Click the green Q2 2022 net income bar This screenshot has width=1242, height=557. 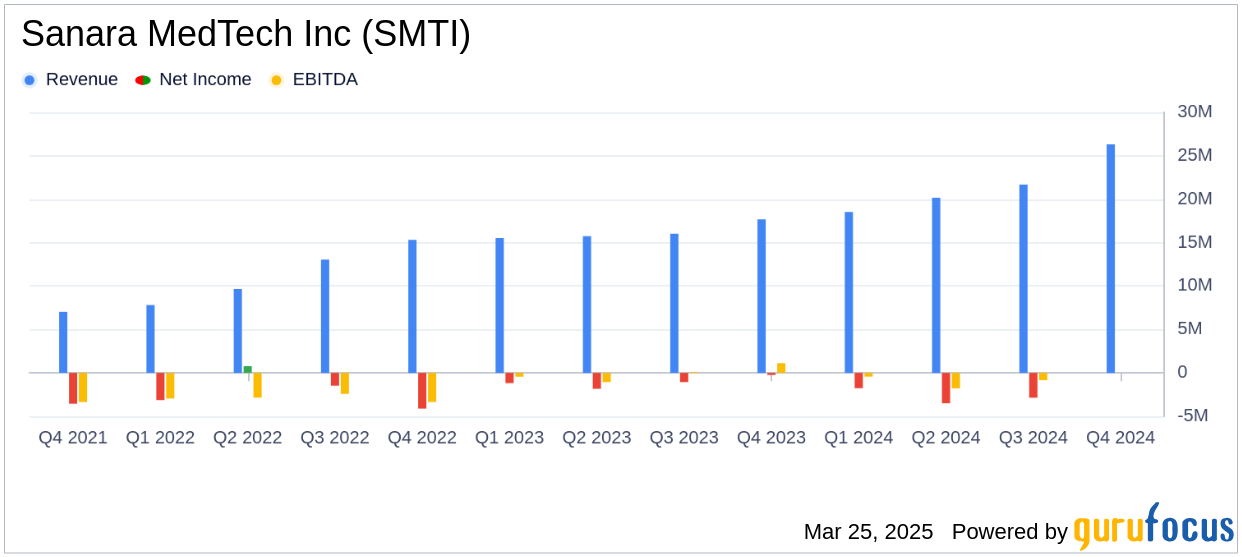coord(248,369)
